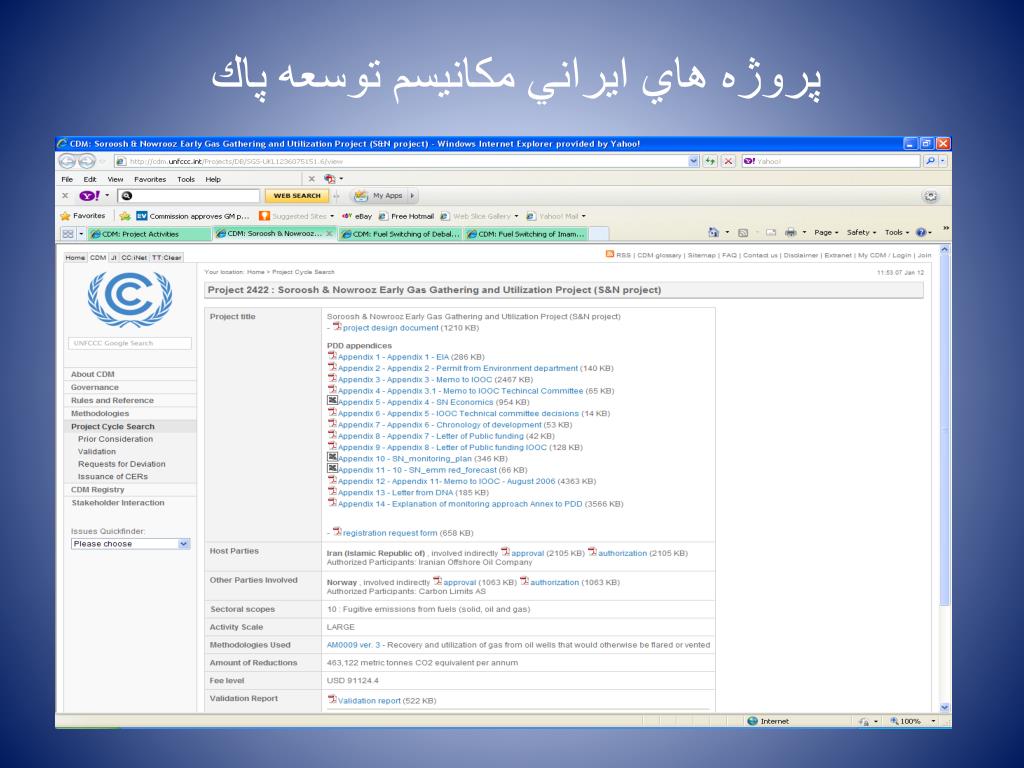Click 'Issuance of CERs' in sidebar

pos(112,476)
